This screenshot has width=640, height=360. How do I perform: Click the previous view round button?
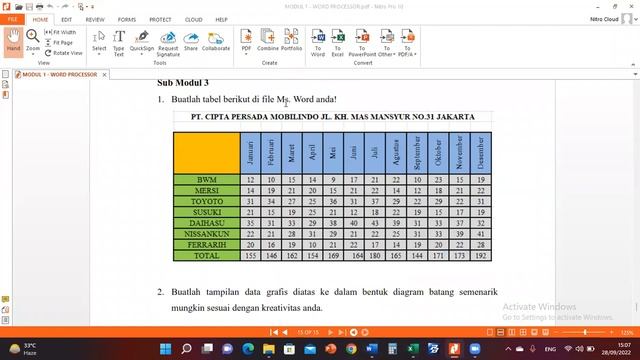coord(354,332)
